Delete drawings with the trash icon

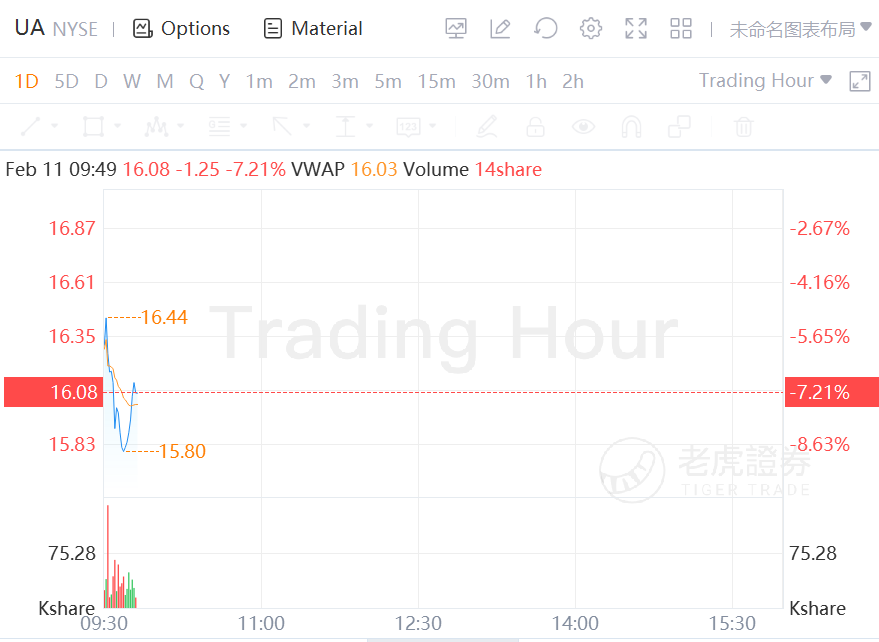pos(743,127)
